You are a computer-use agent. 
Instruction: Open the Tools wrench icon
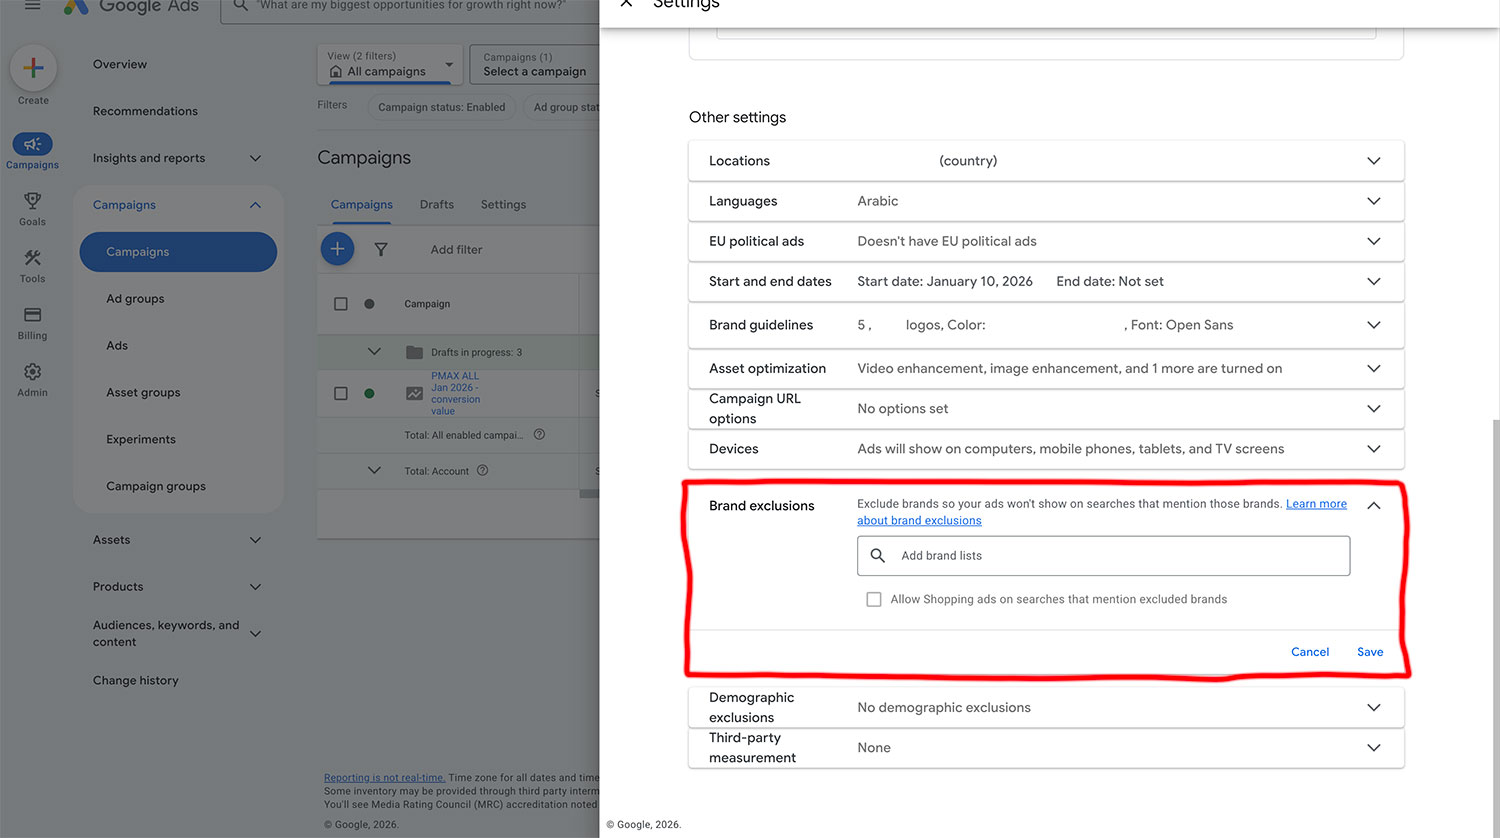(32, 258)
